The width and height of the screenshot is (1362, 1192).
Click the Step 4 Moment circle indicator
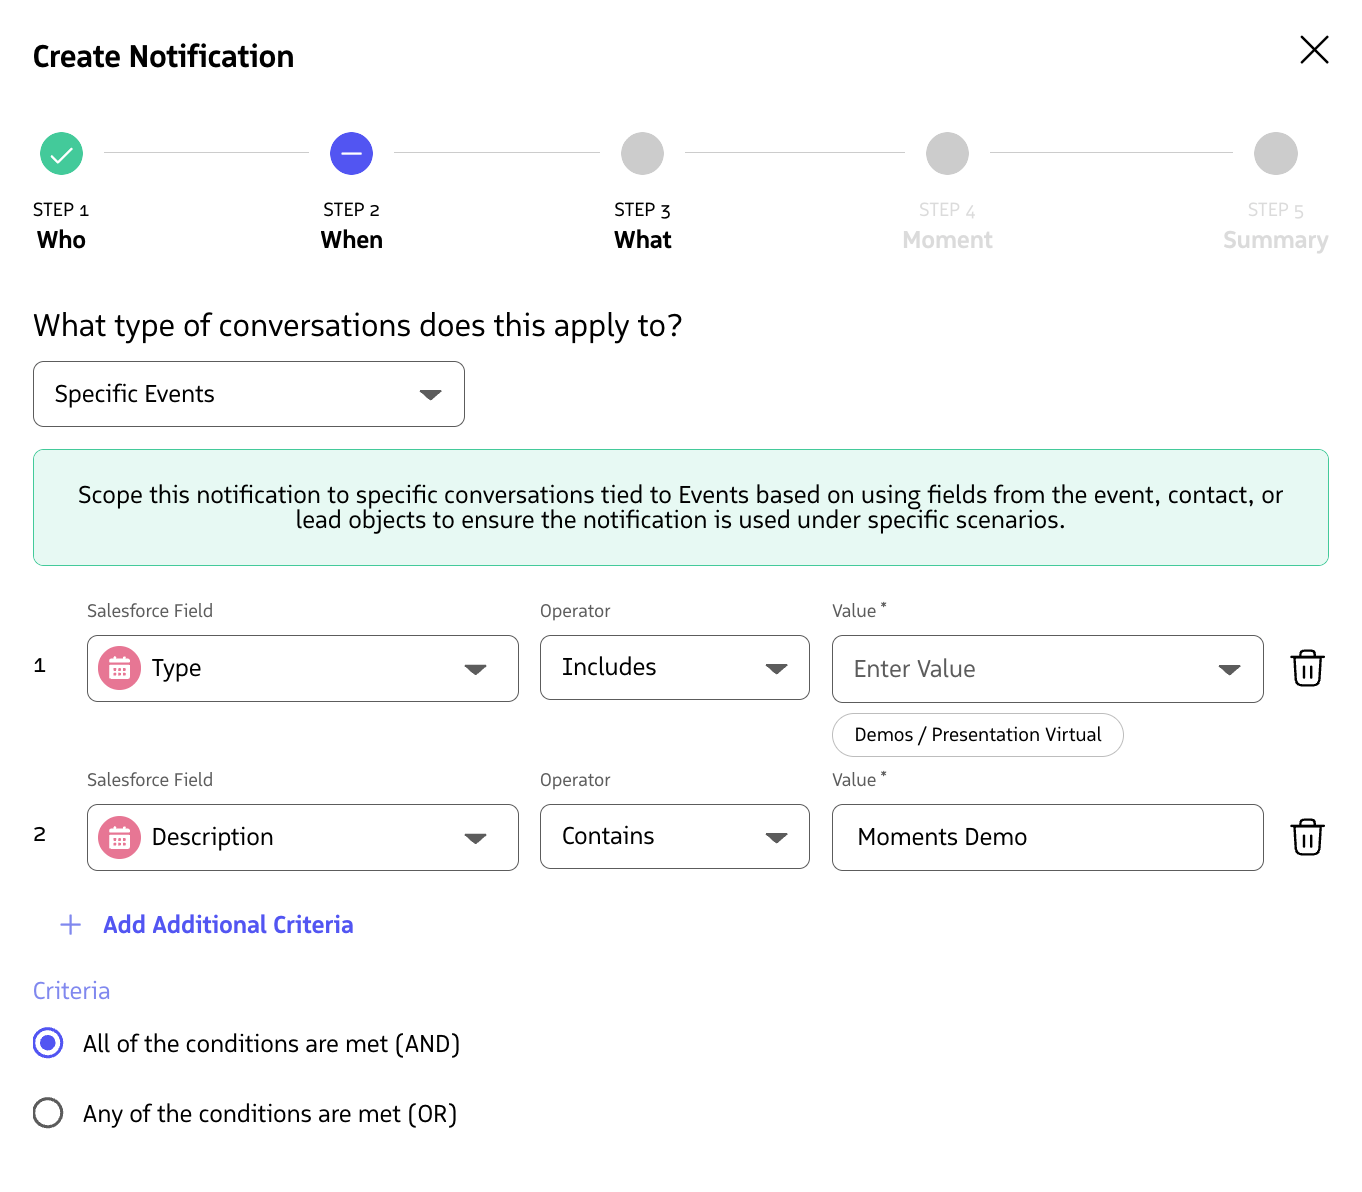(x=947, y=153)
